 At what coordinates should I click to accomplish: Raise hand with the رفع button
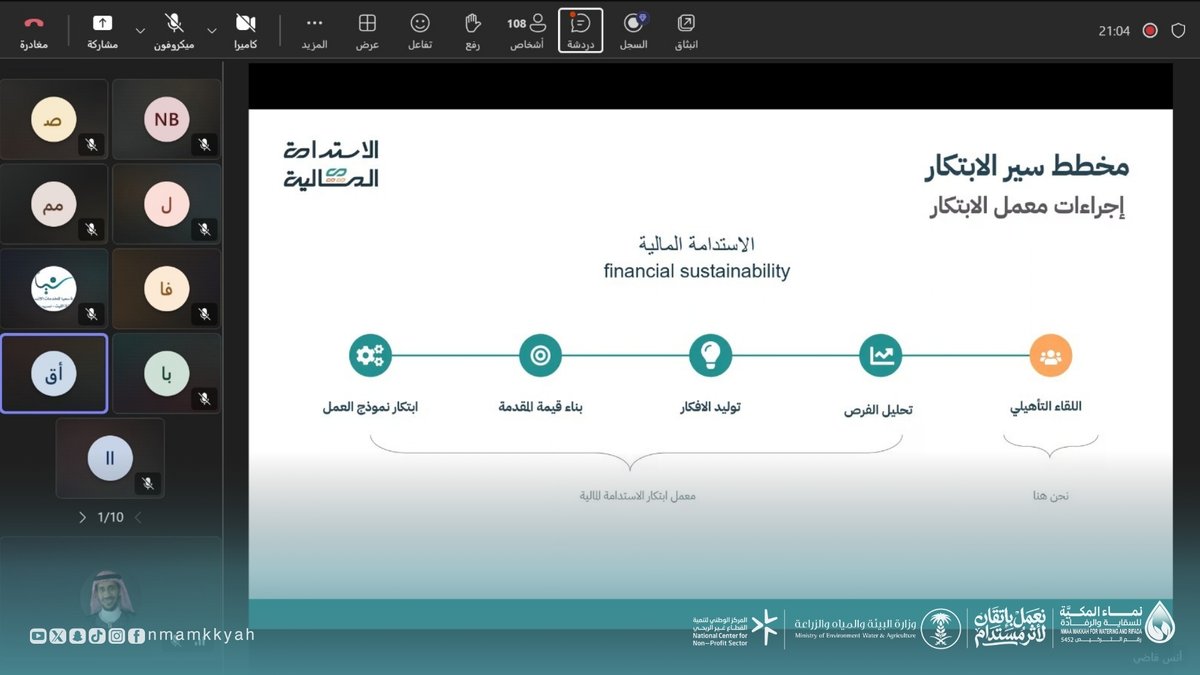(x=473, y=30)
